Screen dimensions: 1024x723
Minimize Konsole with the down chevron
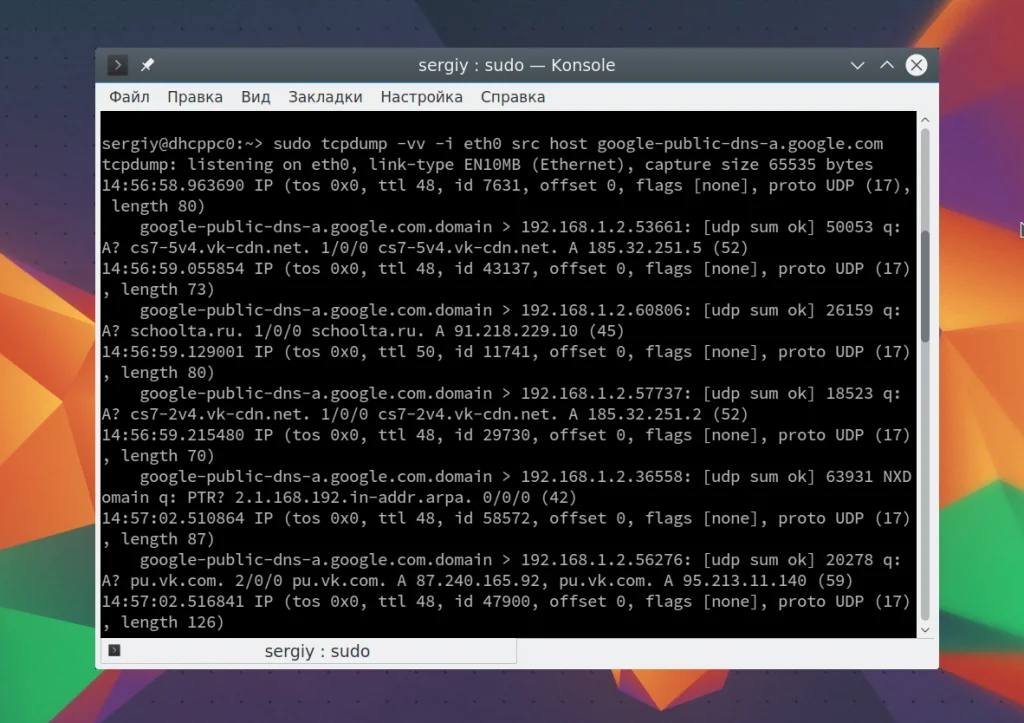pos(857,65)
